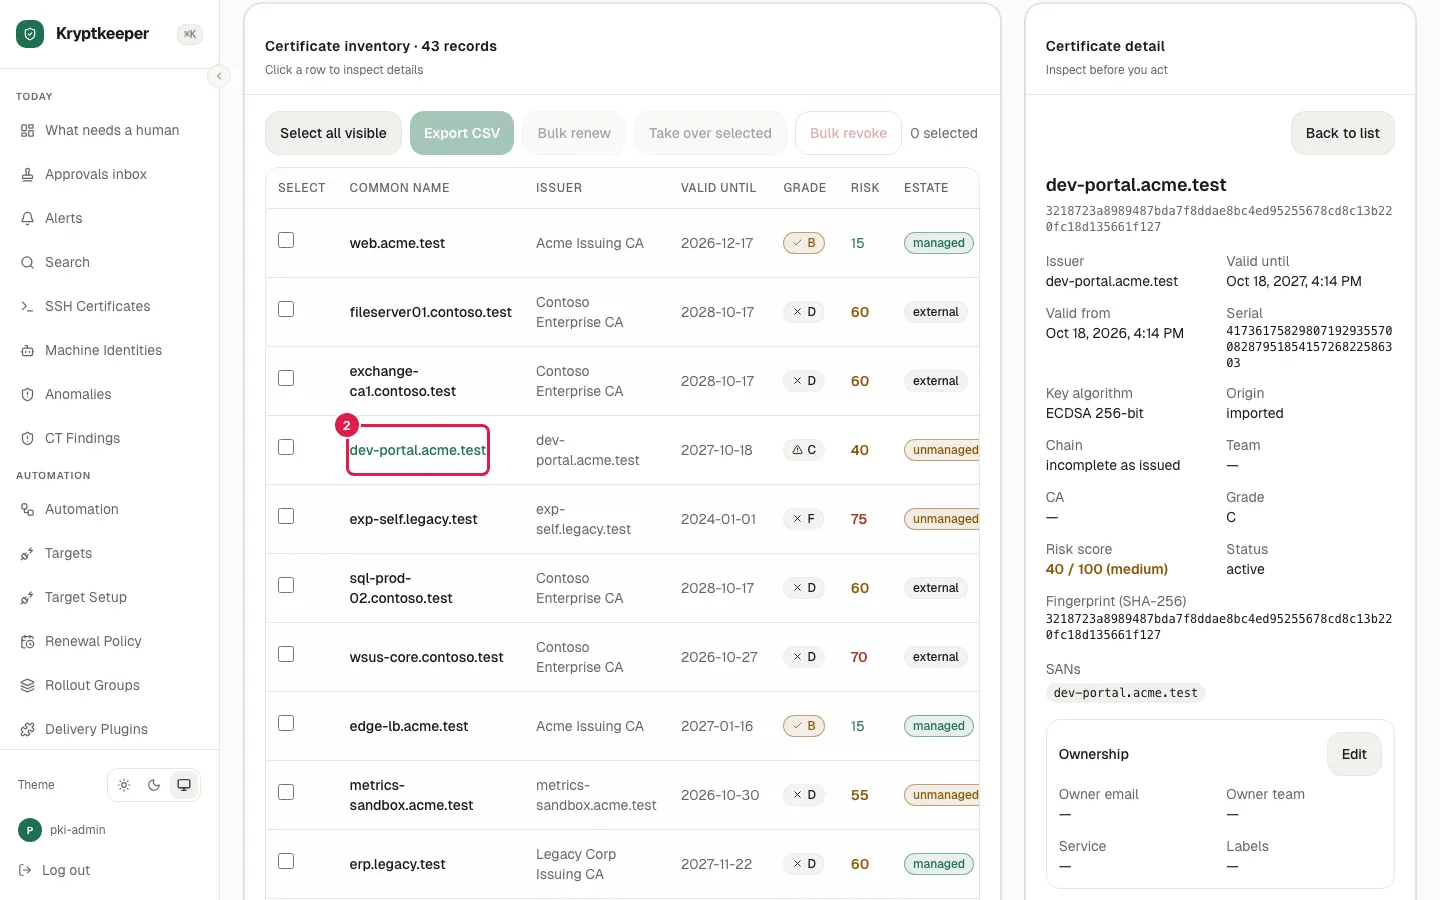Viewport: 1440px width, 900px height.
Task: Switch to light theme sun icon
Action: point(124,785)
